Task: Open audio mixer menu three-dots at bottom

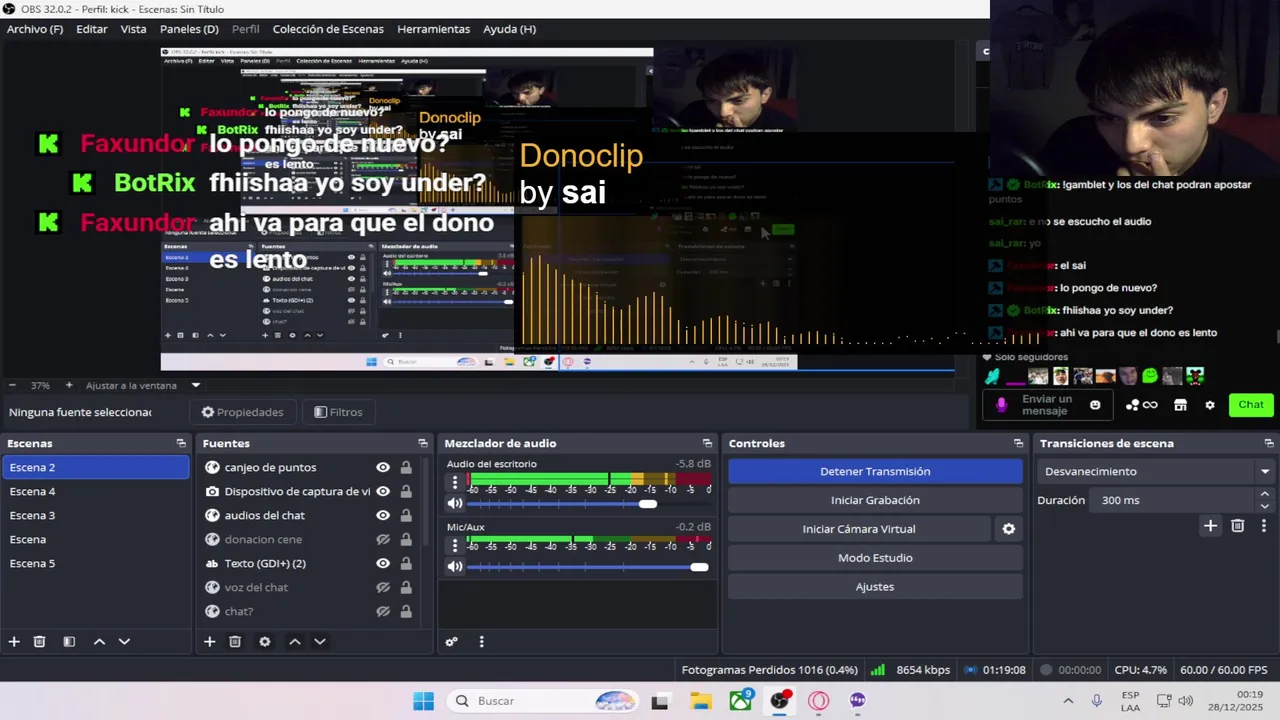Action: pos(481,642)
